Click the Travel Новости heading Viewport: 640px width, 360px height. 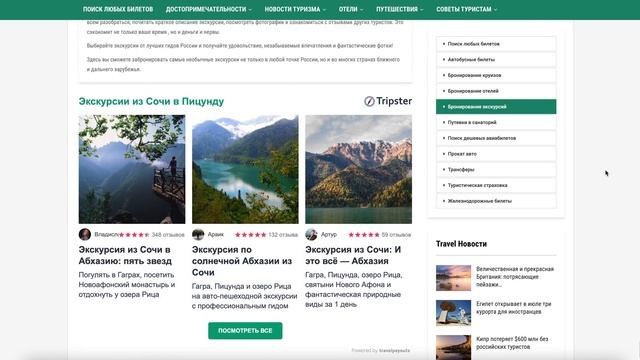pos(461,244)
